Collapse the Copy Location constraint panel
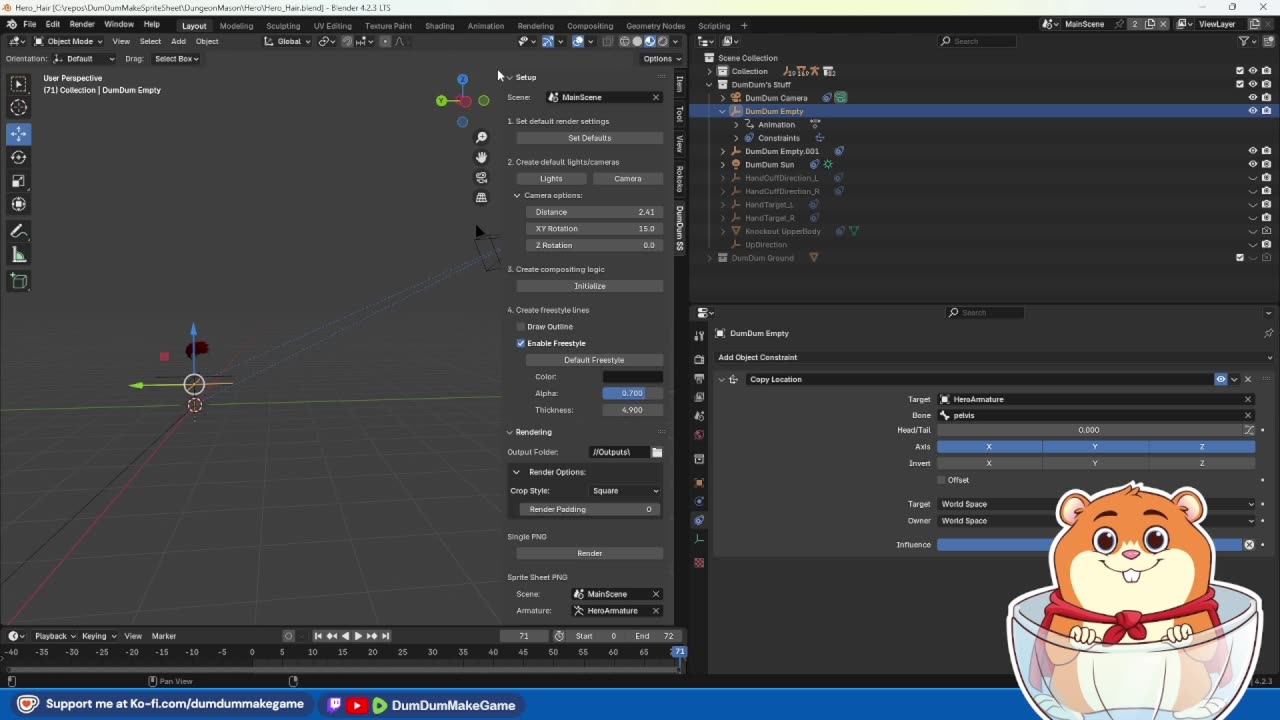This screenshot has height=720, width=1280. point(722,379)
